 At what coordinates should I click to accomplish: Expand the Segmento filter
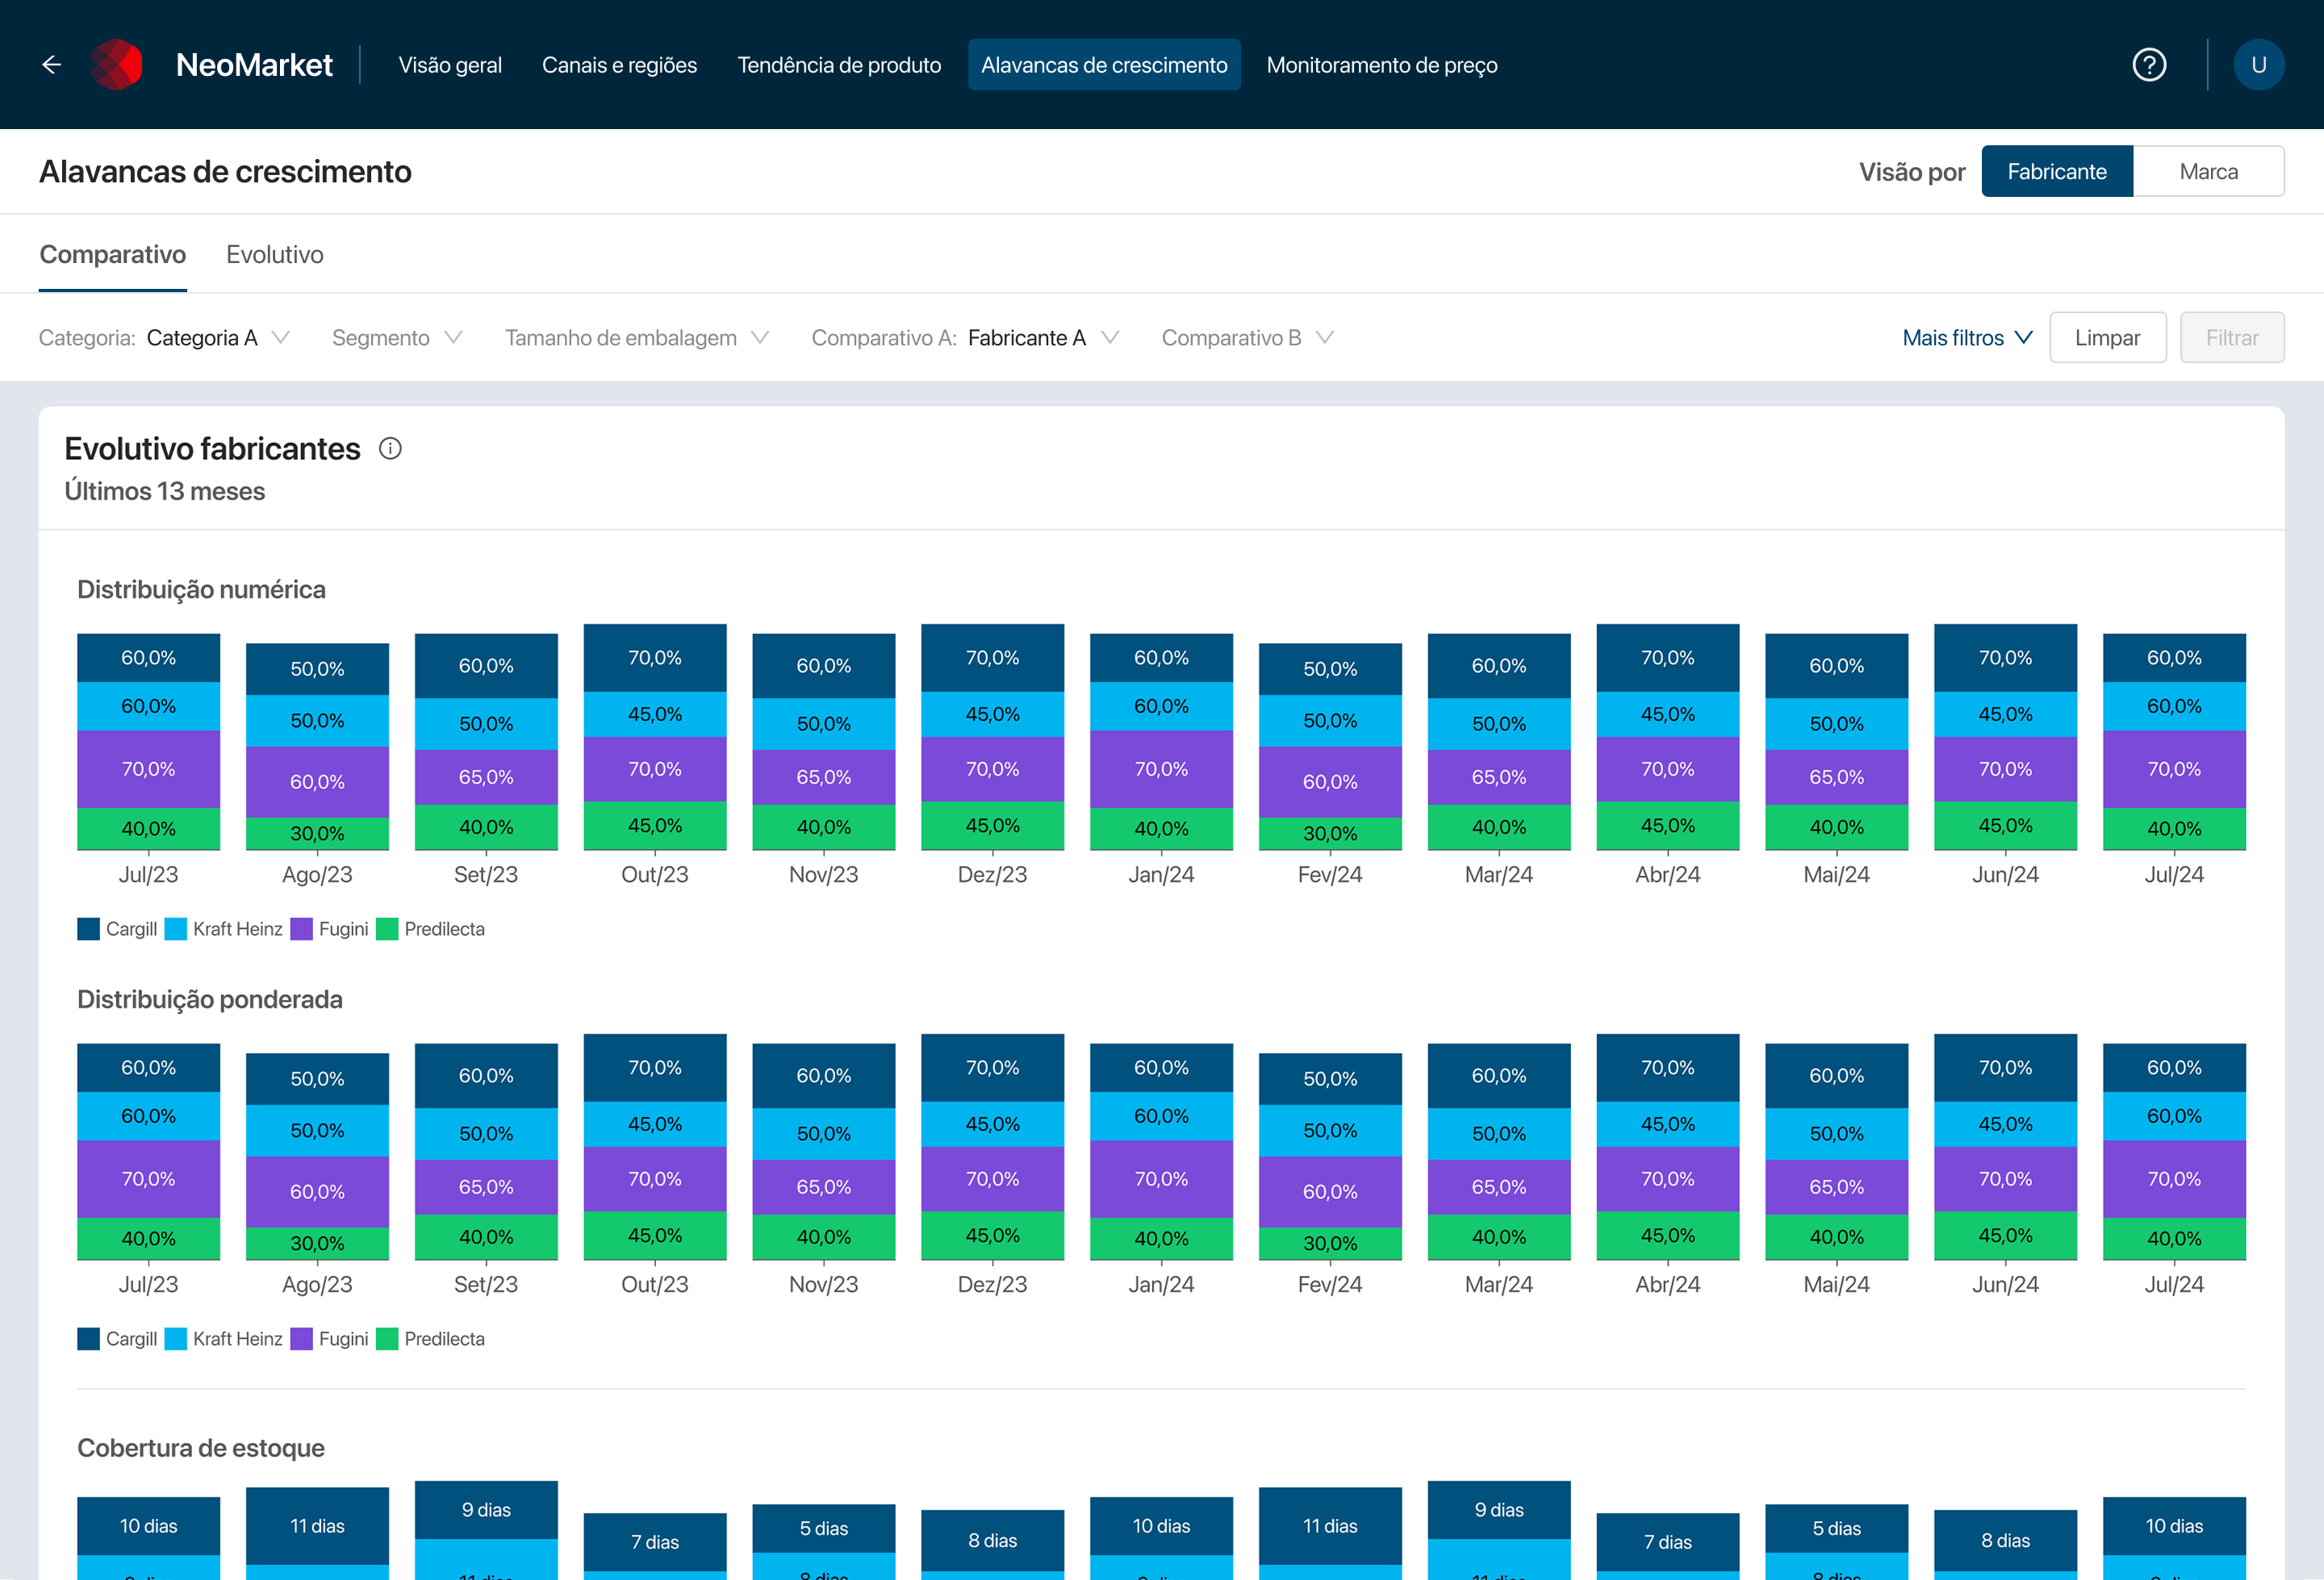click(x=397, y=338)
